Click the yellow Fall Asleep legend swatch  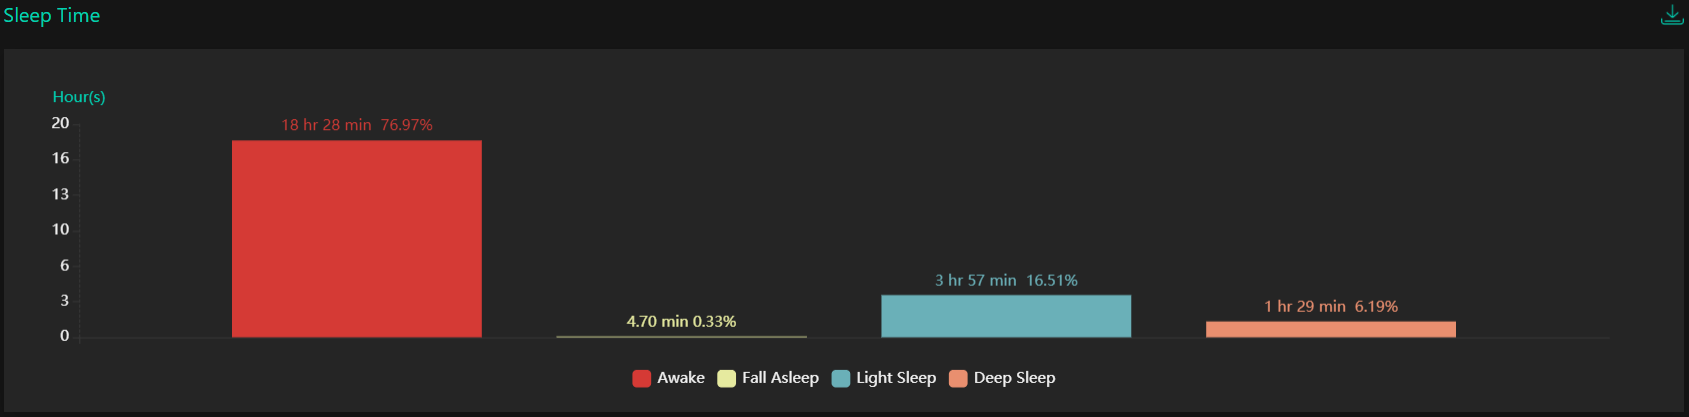pyautogui.click(x=727, y=378)
